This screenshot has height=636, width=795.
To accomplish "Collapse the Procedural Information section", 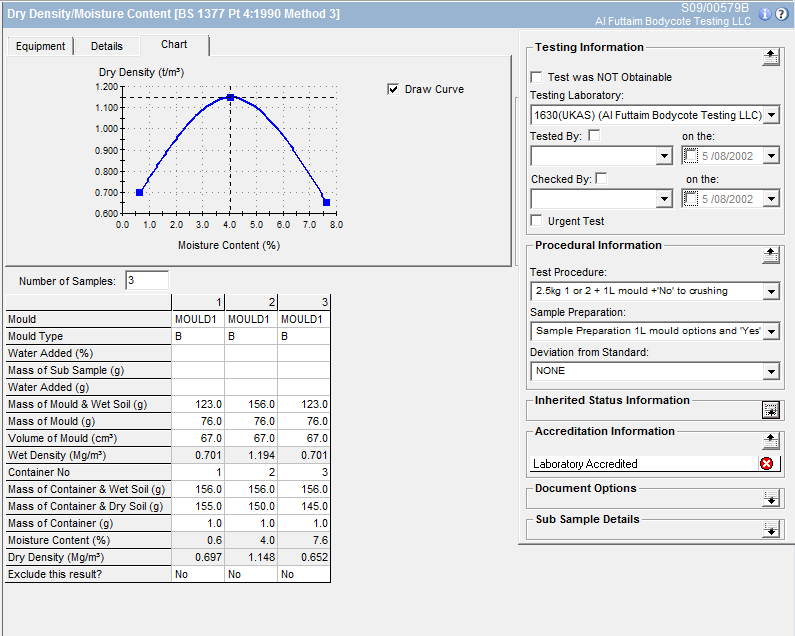I will (770, 255).
